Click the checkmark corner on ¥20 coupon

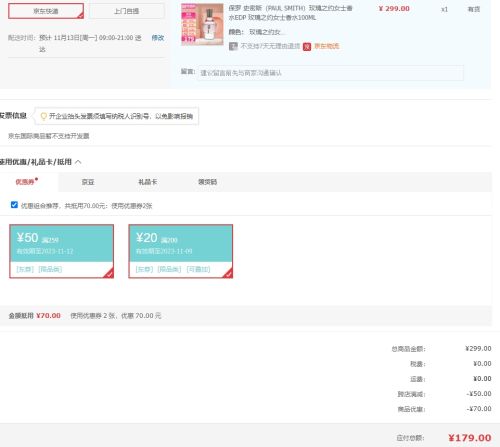[228, 274]
